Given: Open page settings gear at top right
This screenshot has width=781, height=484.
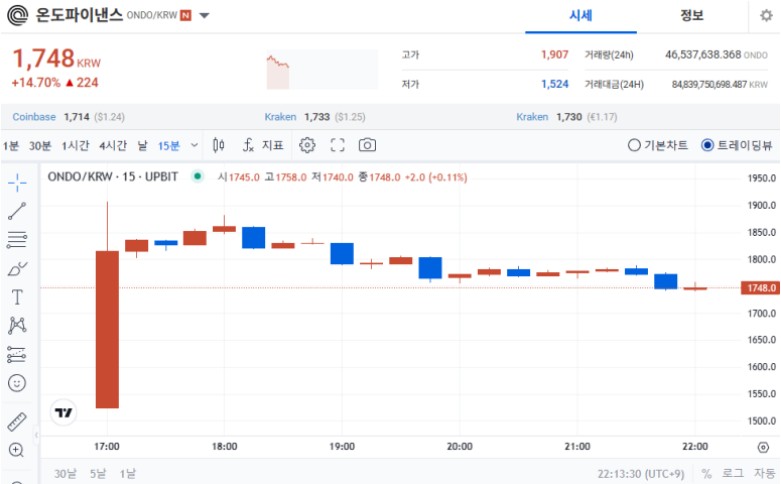Looking at the screenshot, I should pyautogui.click(x=766, y=15).
